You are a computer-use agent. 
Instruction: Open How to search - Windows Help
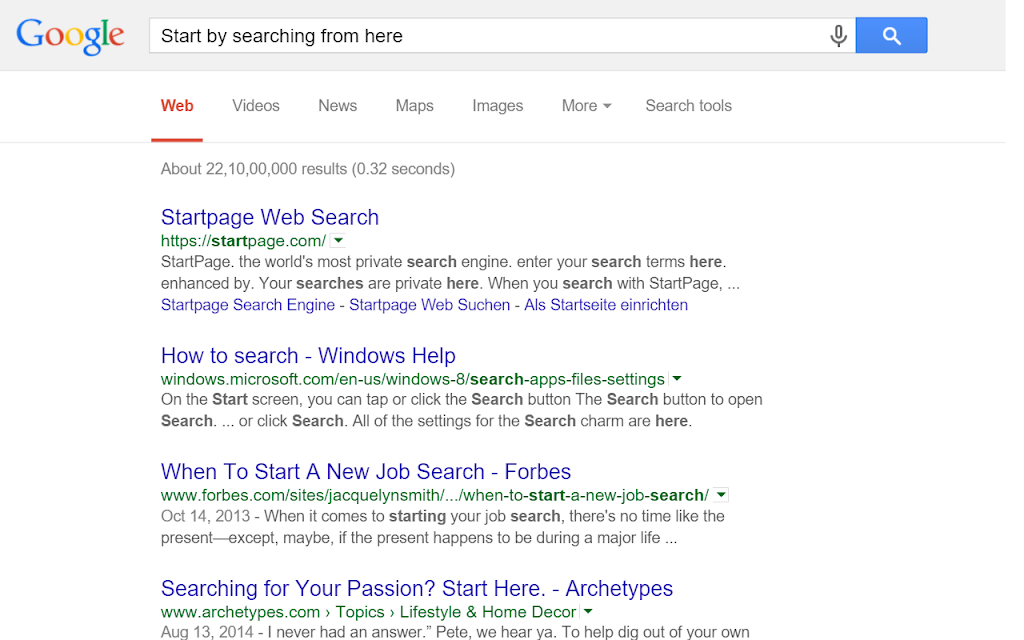pyautogui.click(x=308, y=356)
